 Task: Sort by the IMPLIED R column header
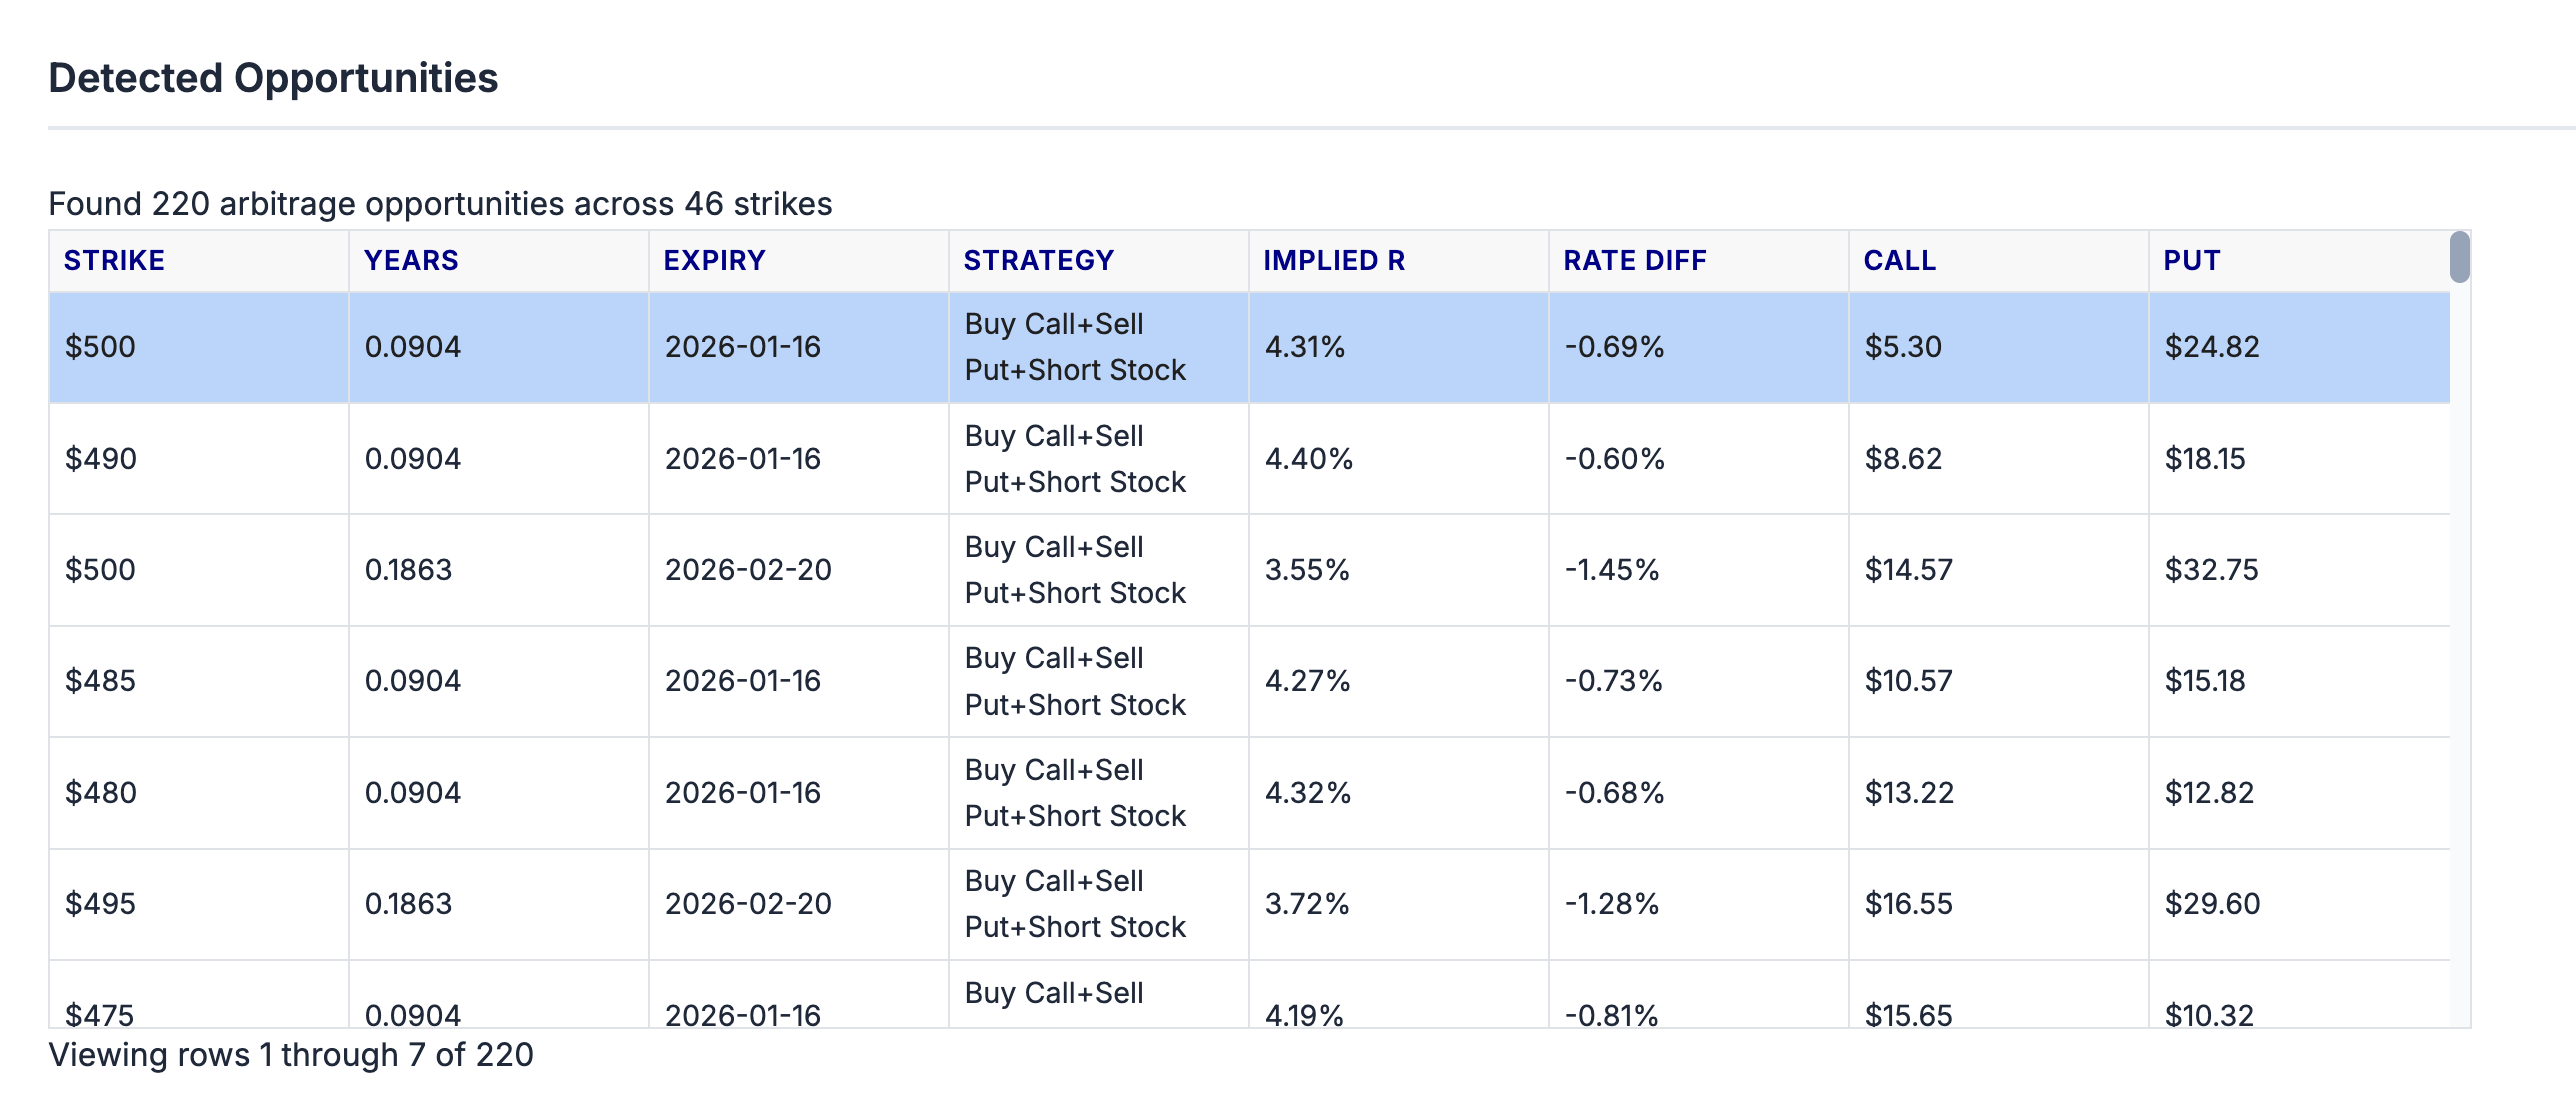pos(1335,260)
